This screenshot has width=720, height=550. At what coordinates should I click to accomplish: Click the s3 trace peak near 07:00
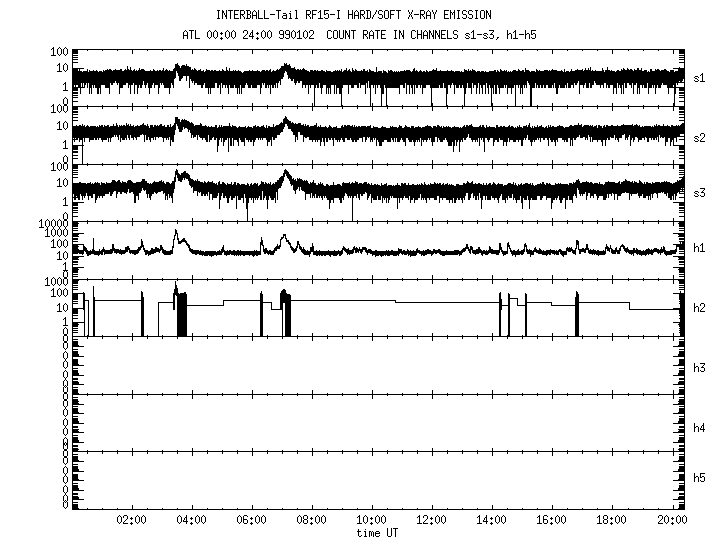(x=285, y=172)
